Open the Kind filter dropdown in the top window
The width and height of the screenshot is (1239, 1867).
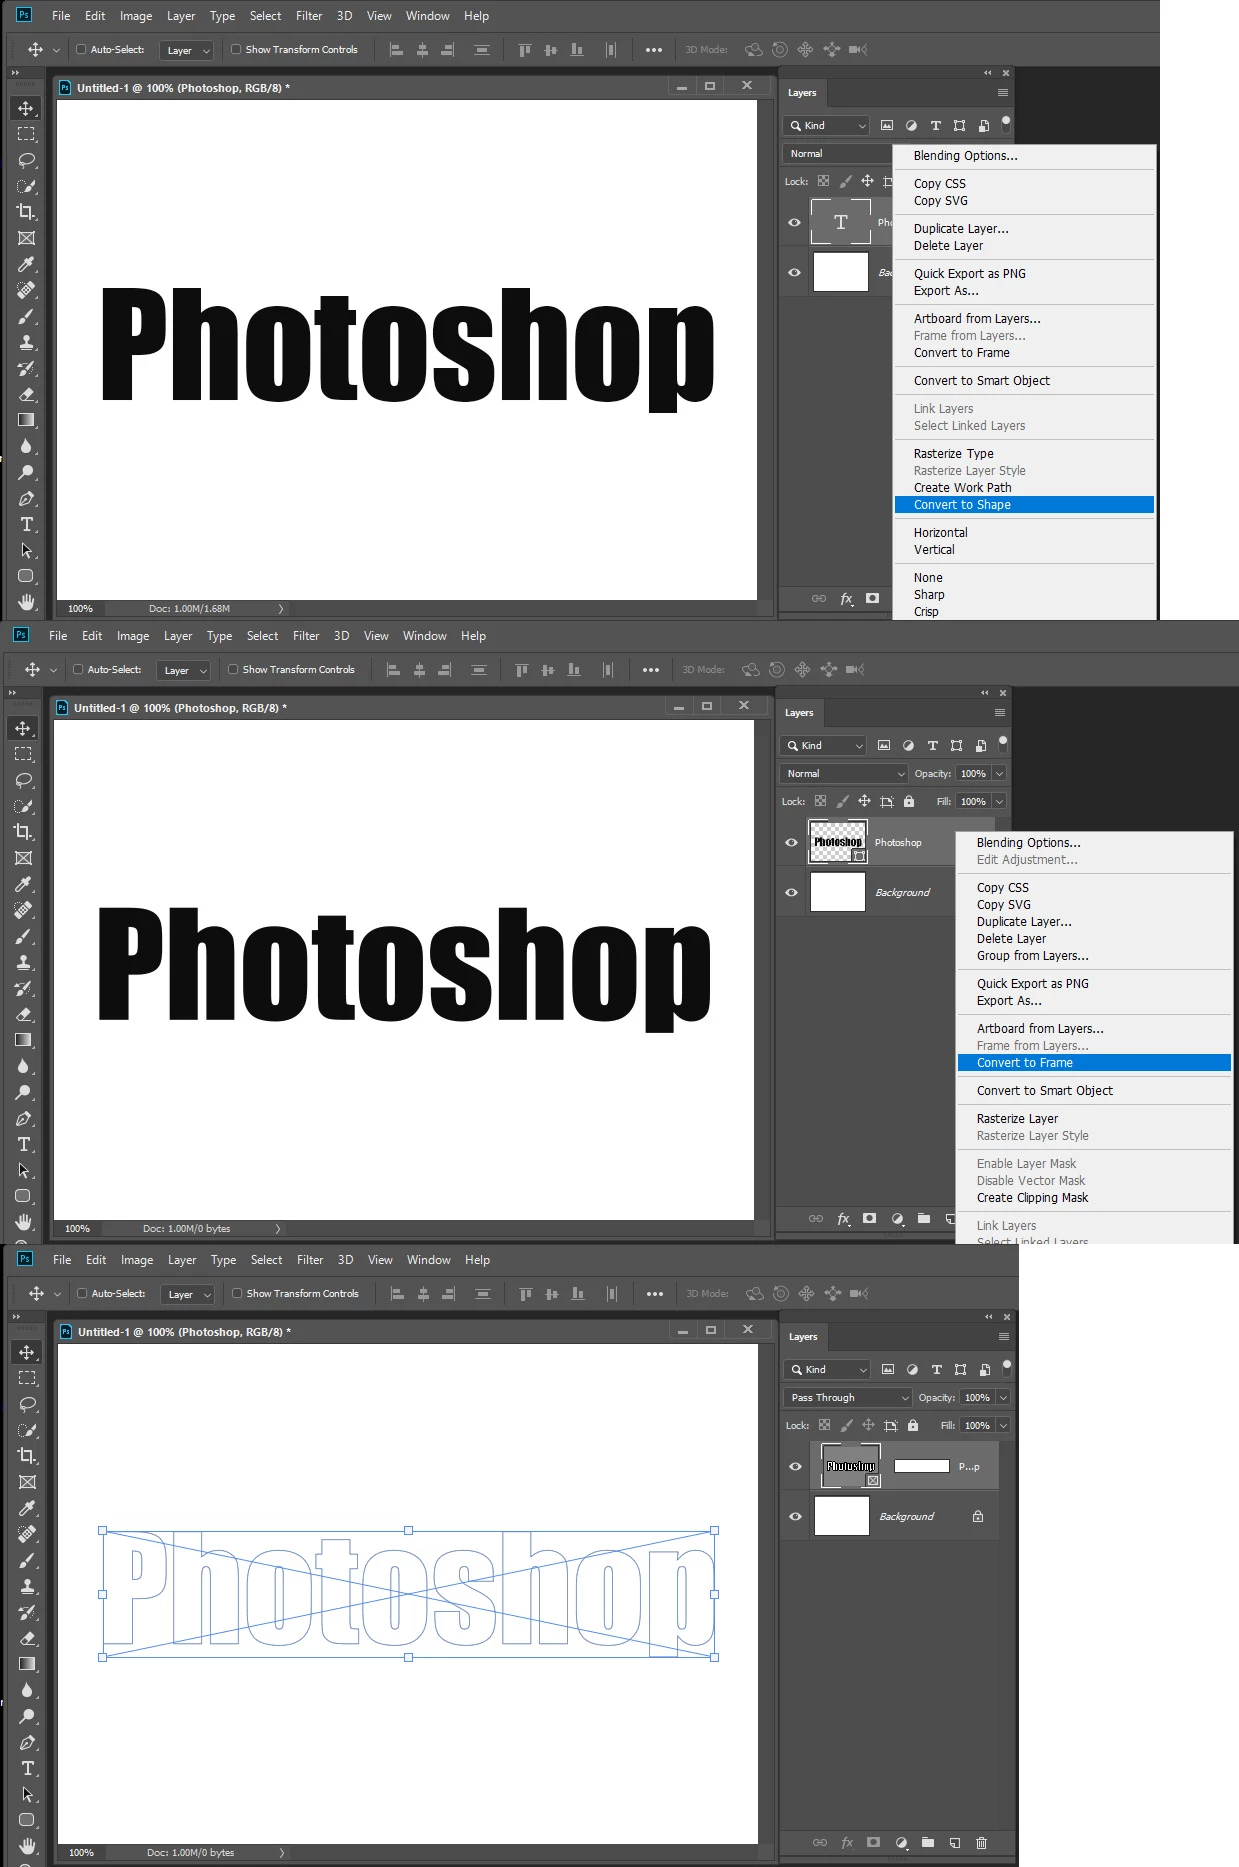826,125
